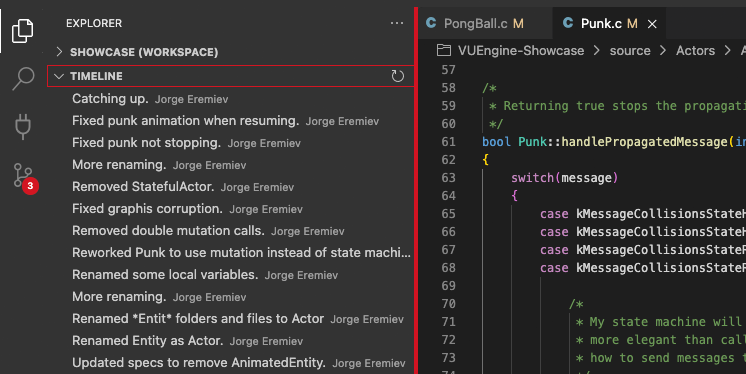Collapse the TIMELINE section

pos(231,76)
